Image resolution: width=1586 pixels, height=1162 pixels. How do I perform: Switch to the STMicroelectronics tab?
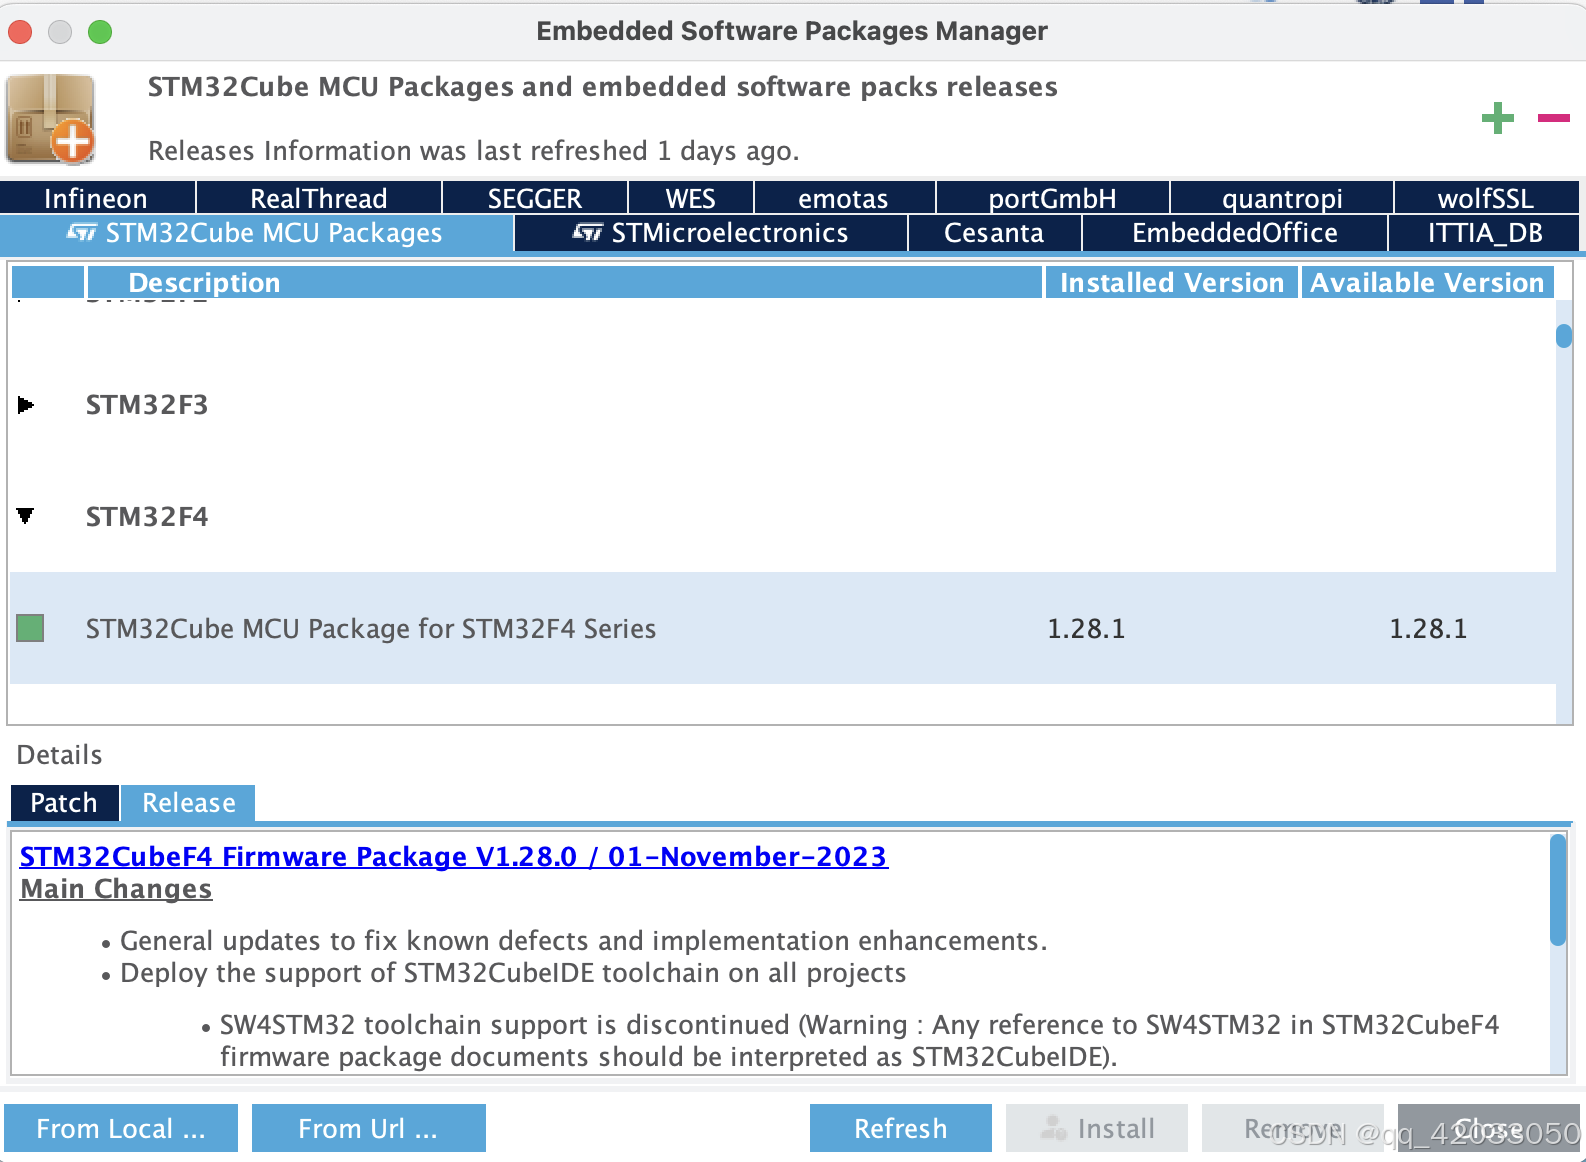coord(710,233)
